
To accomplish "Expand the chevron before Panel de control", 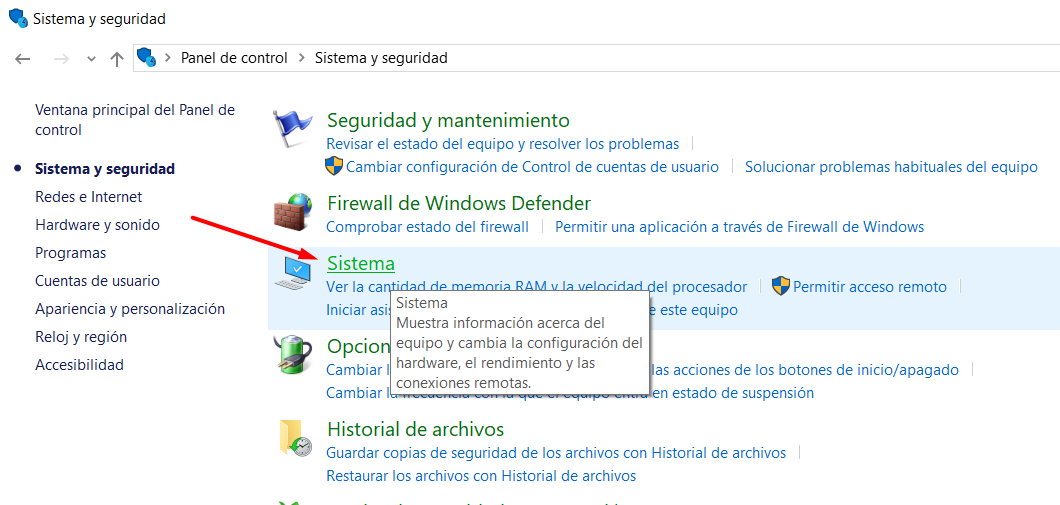I will pos(167,58).
